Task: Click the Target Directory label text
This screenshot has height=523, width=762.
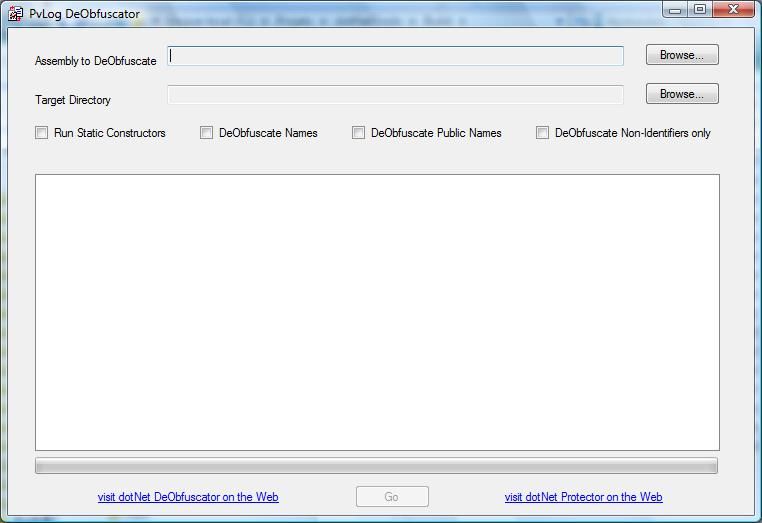Action: [x=73, y=100]
